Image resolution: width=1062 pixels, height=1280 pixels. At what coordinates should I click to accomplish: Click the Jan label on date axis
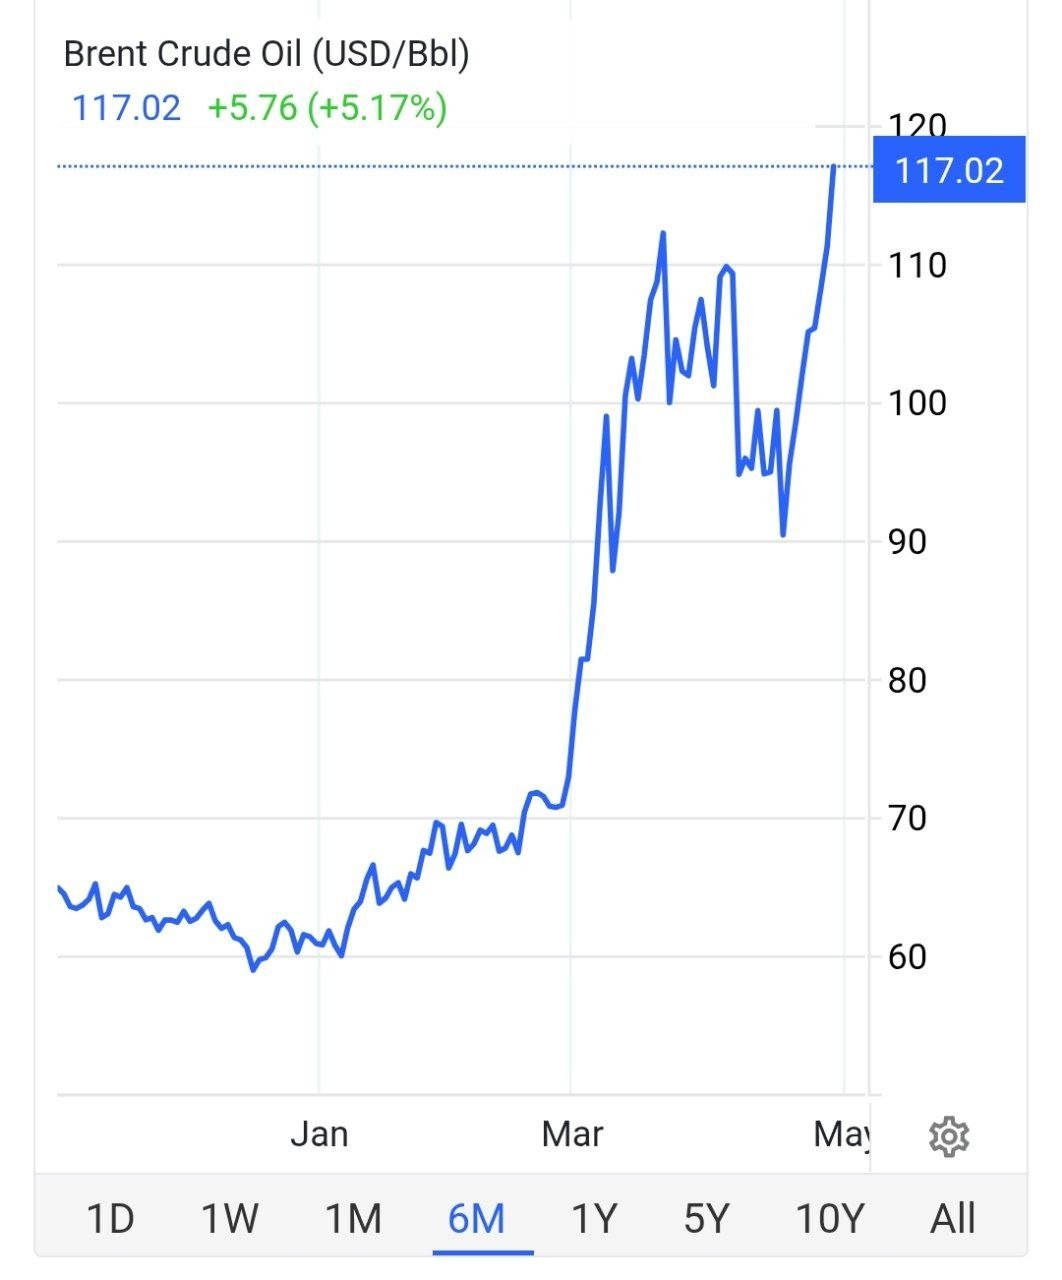(319, 1134)
